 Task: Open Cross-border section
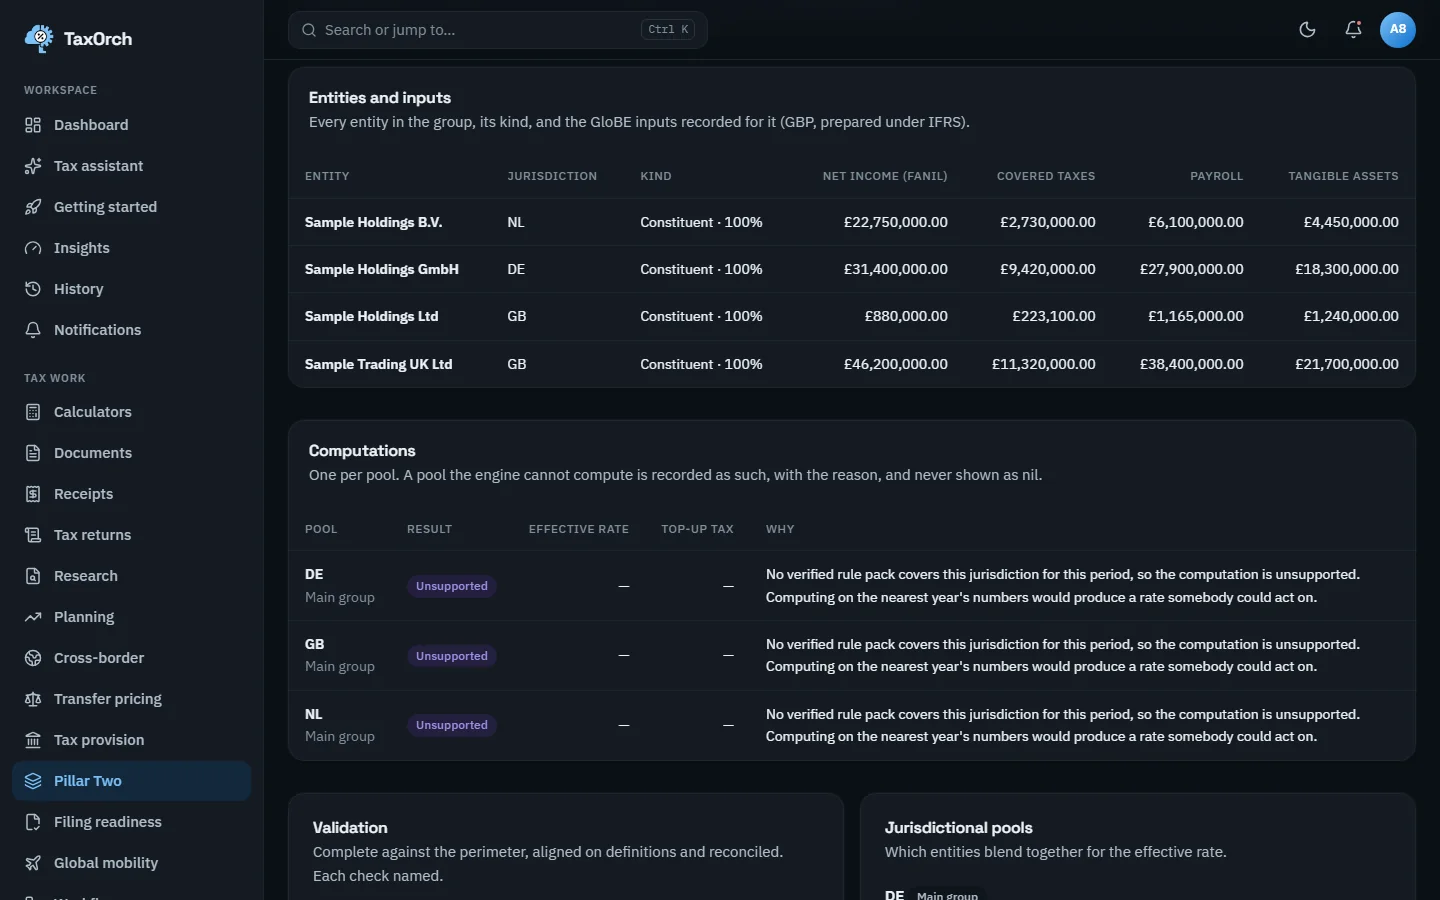point(131,658)
